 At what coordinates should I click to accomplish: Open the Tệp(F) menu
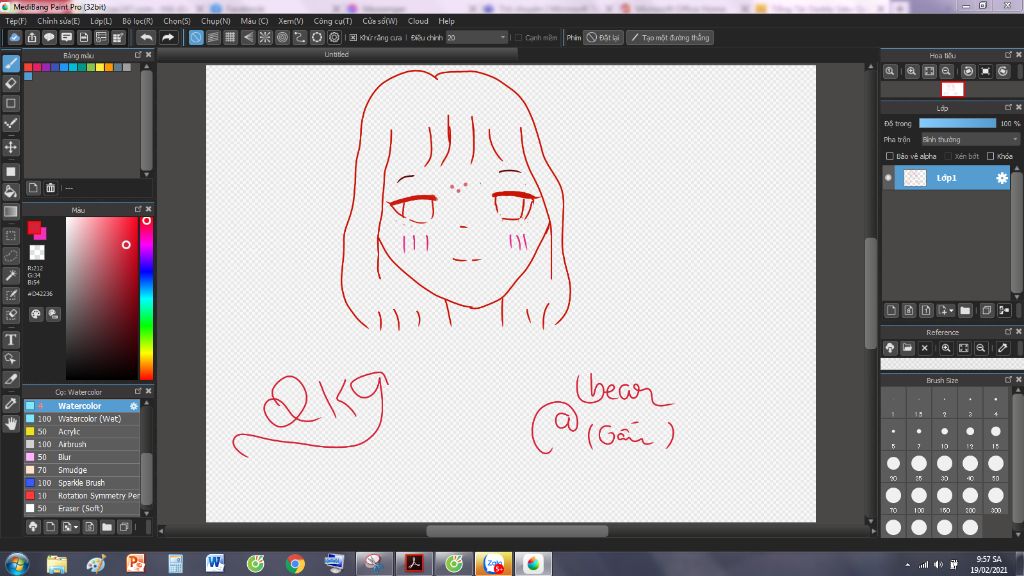16,21
